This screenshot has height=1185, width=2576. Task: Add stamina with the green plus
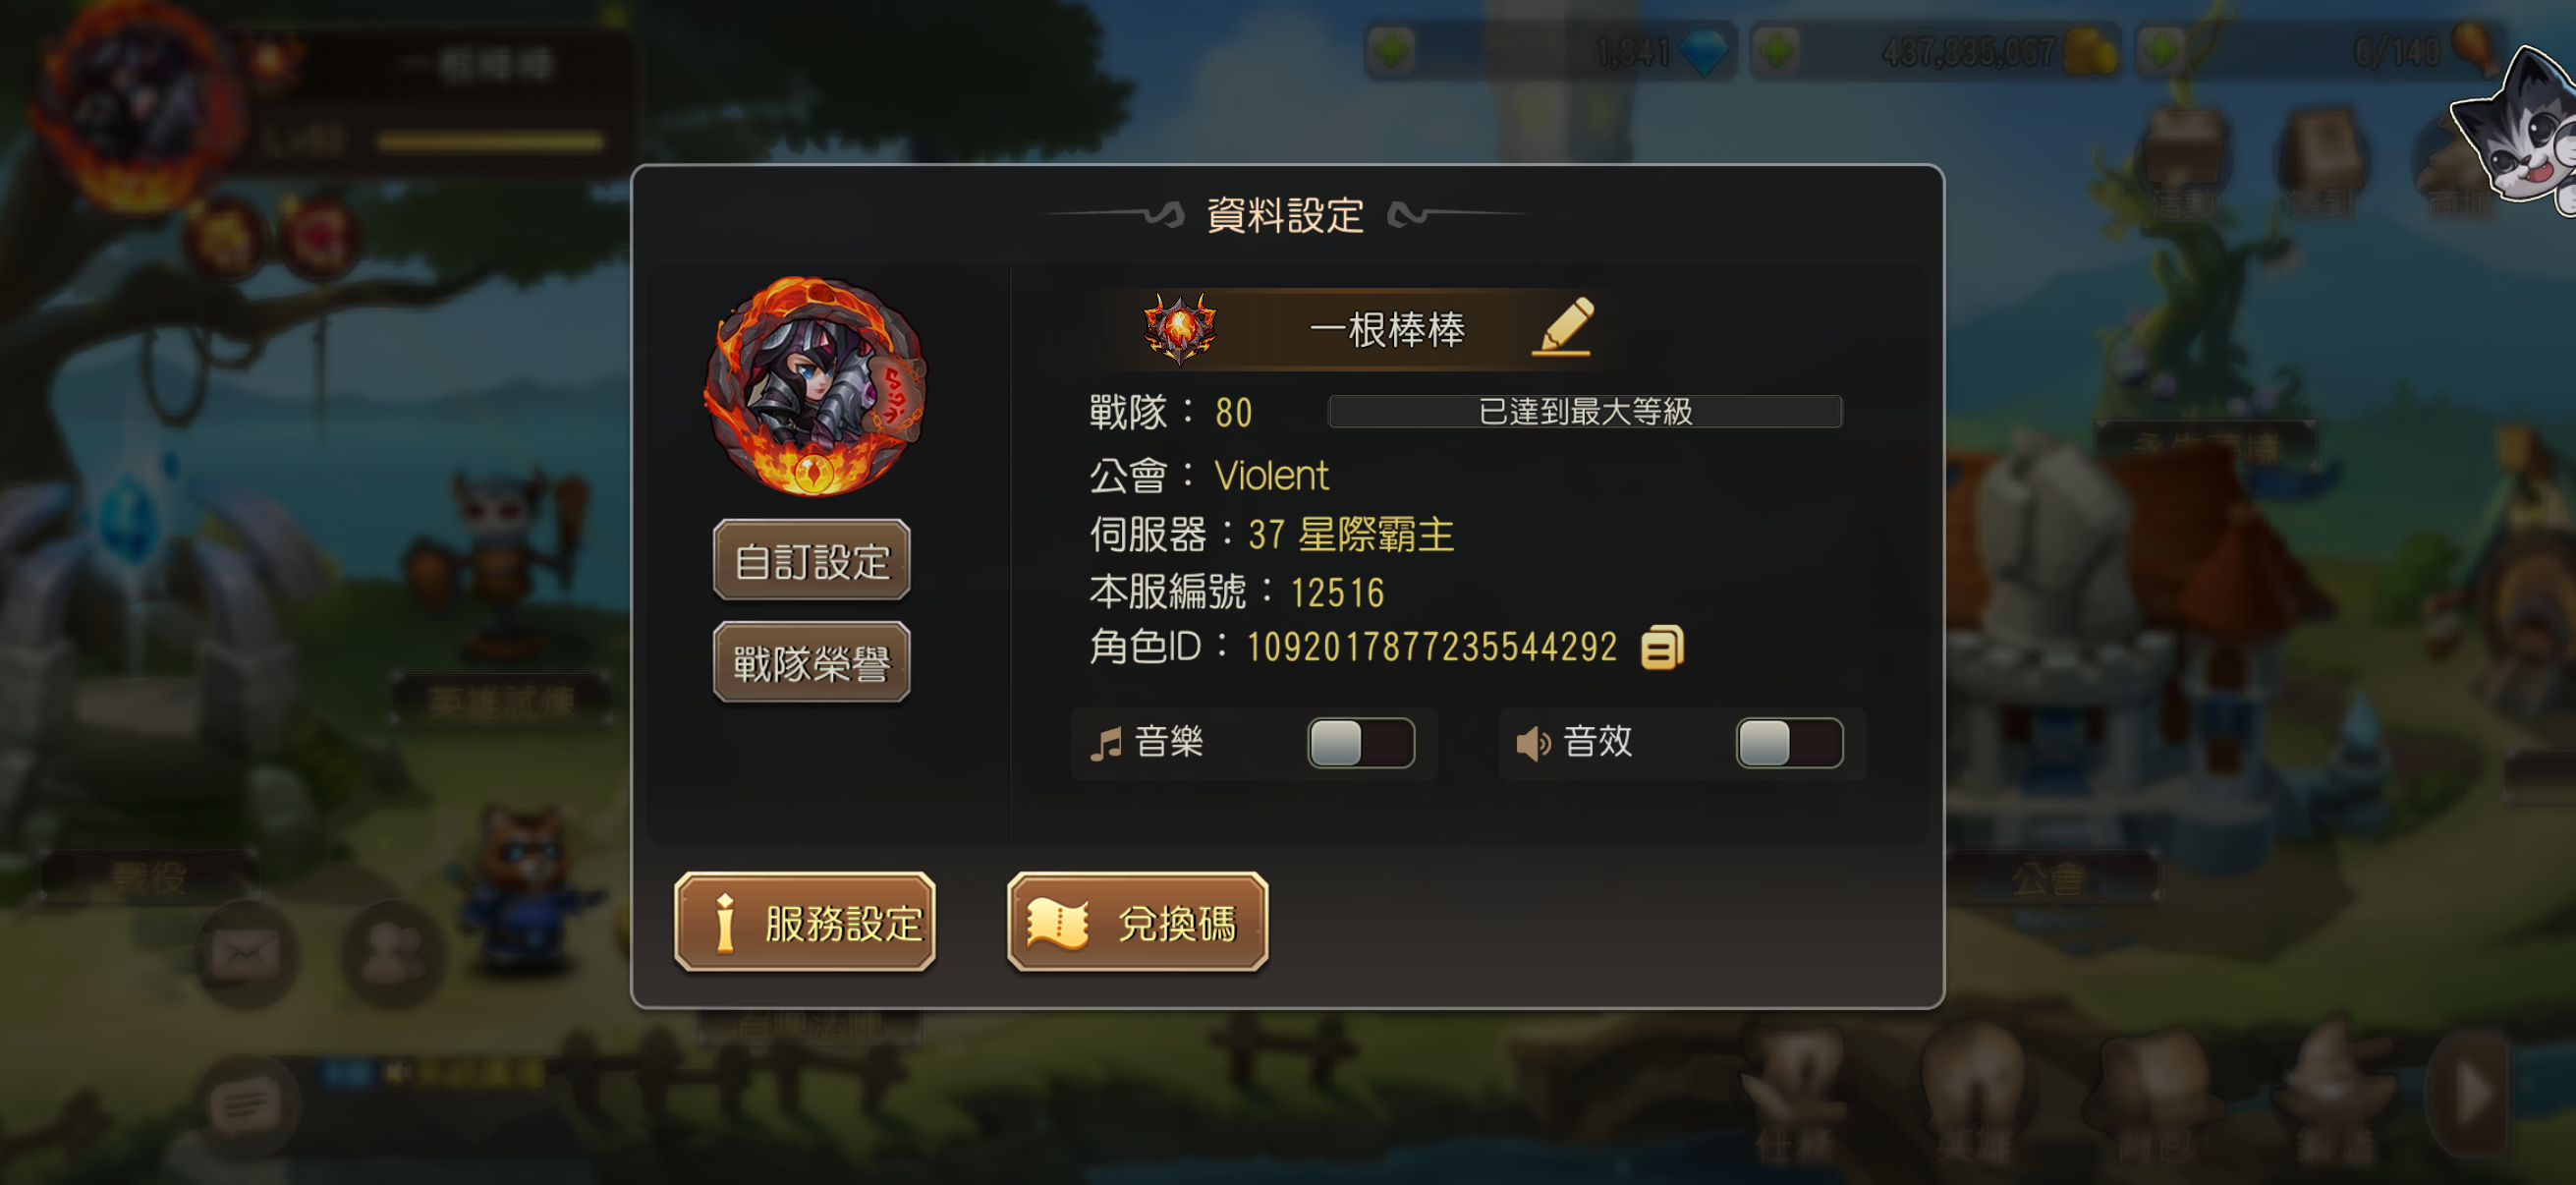(2161, 50)
